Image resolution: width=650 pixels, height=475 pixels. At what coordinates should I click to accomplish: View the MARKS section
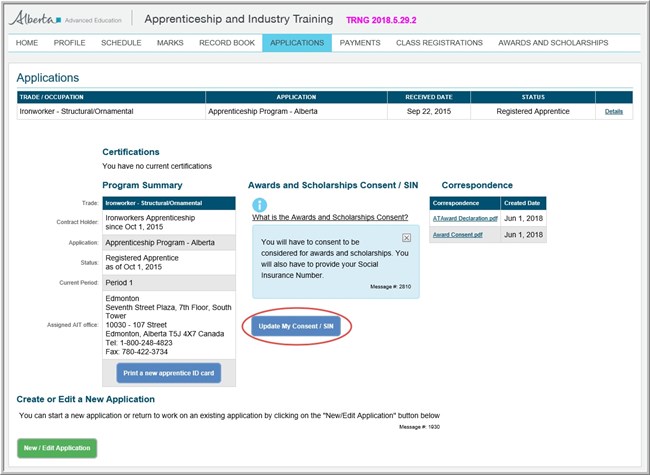(170, 43)
